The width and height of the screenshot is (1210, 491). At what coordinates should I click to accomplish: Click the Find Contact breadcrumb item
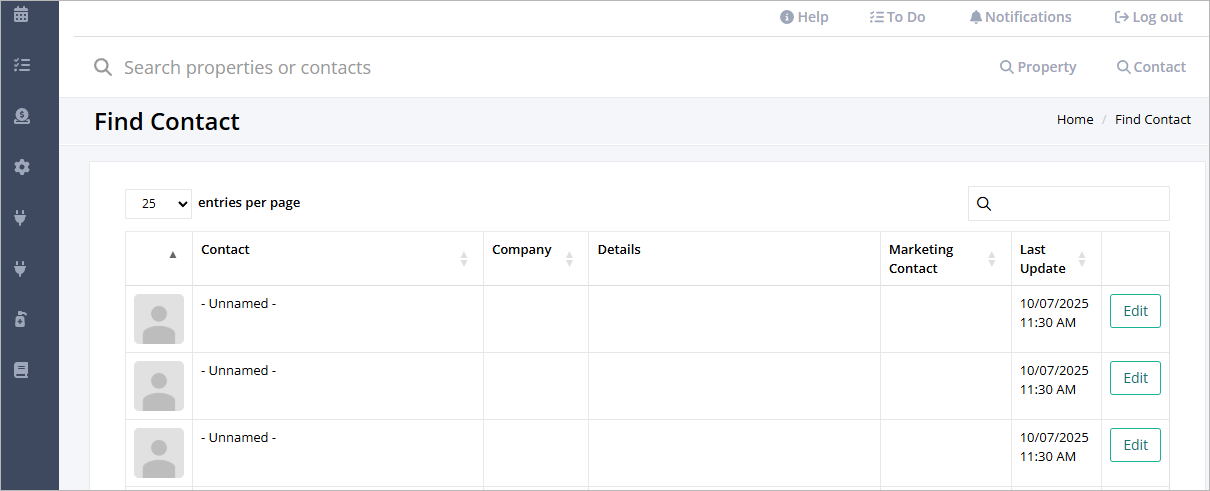(1153, 119)
